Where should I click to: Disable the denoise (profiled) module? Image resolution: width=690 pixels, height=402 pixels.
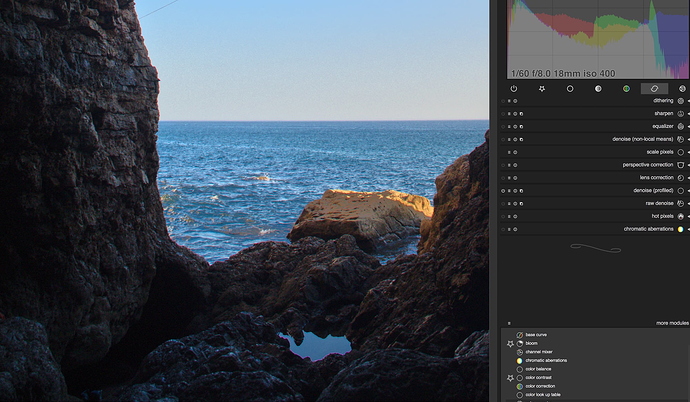pyautogui.click(x=503, y=190)
